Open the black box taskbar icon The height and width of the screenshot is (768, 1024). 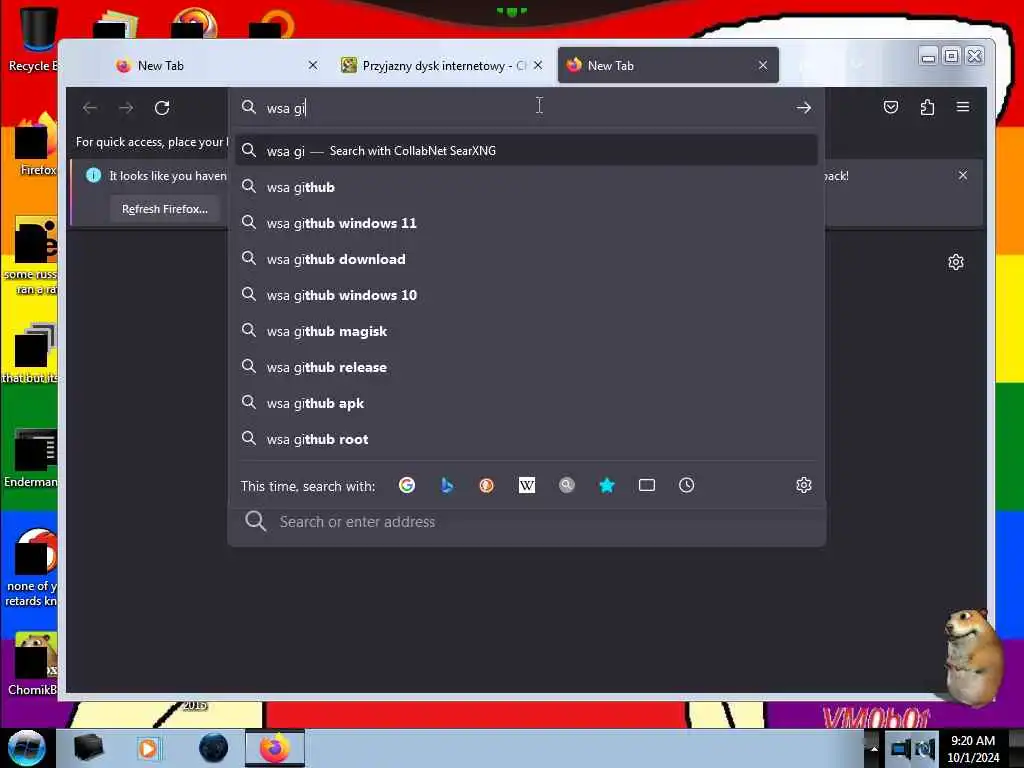point(88,748)
